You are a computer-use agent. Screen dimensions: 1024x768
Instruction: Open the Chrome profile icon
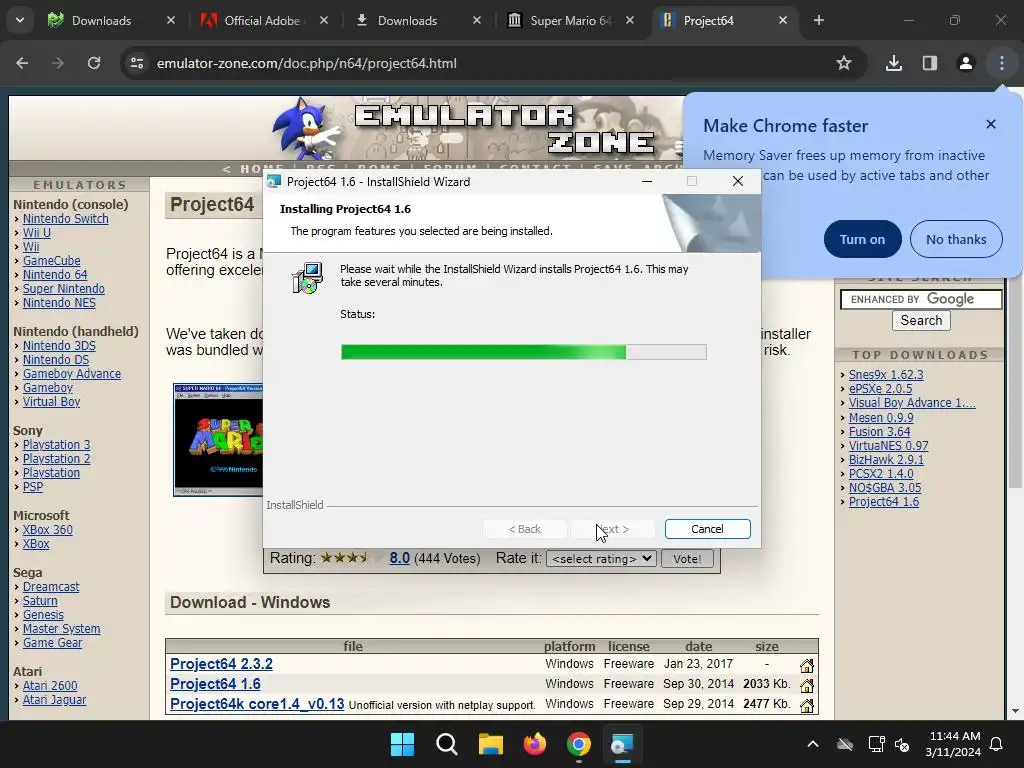965,63
